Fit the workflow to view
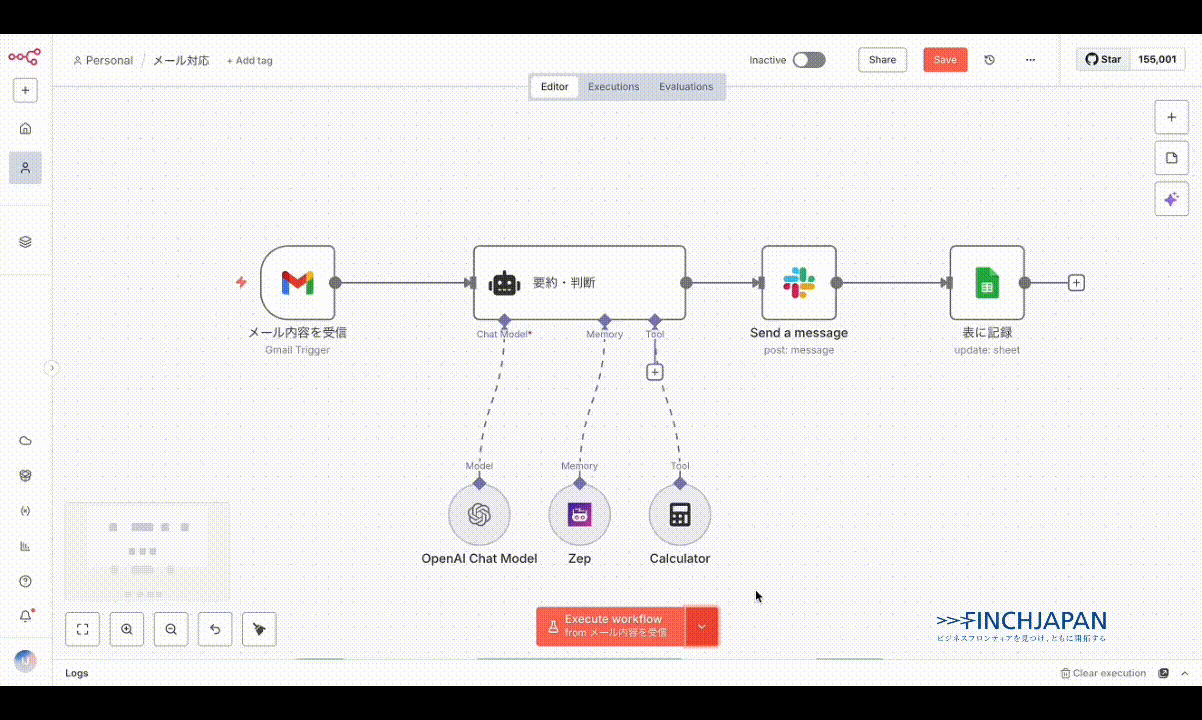 coord(83,629)
